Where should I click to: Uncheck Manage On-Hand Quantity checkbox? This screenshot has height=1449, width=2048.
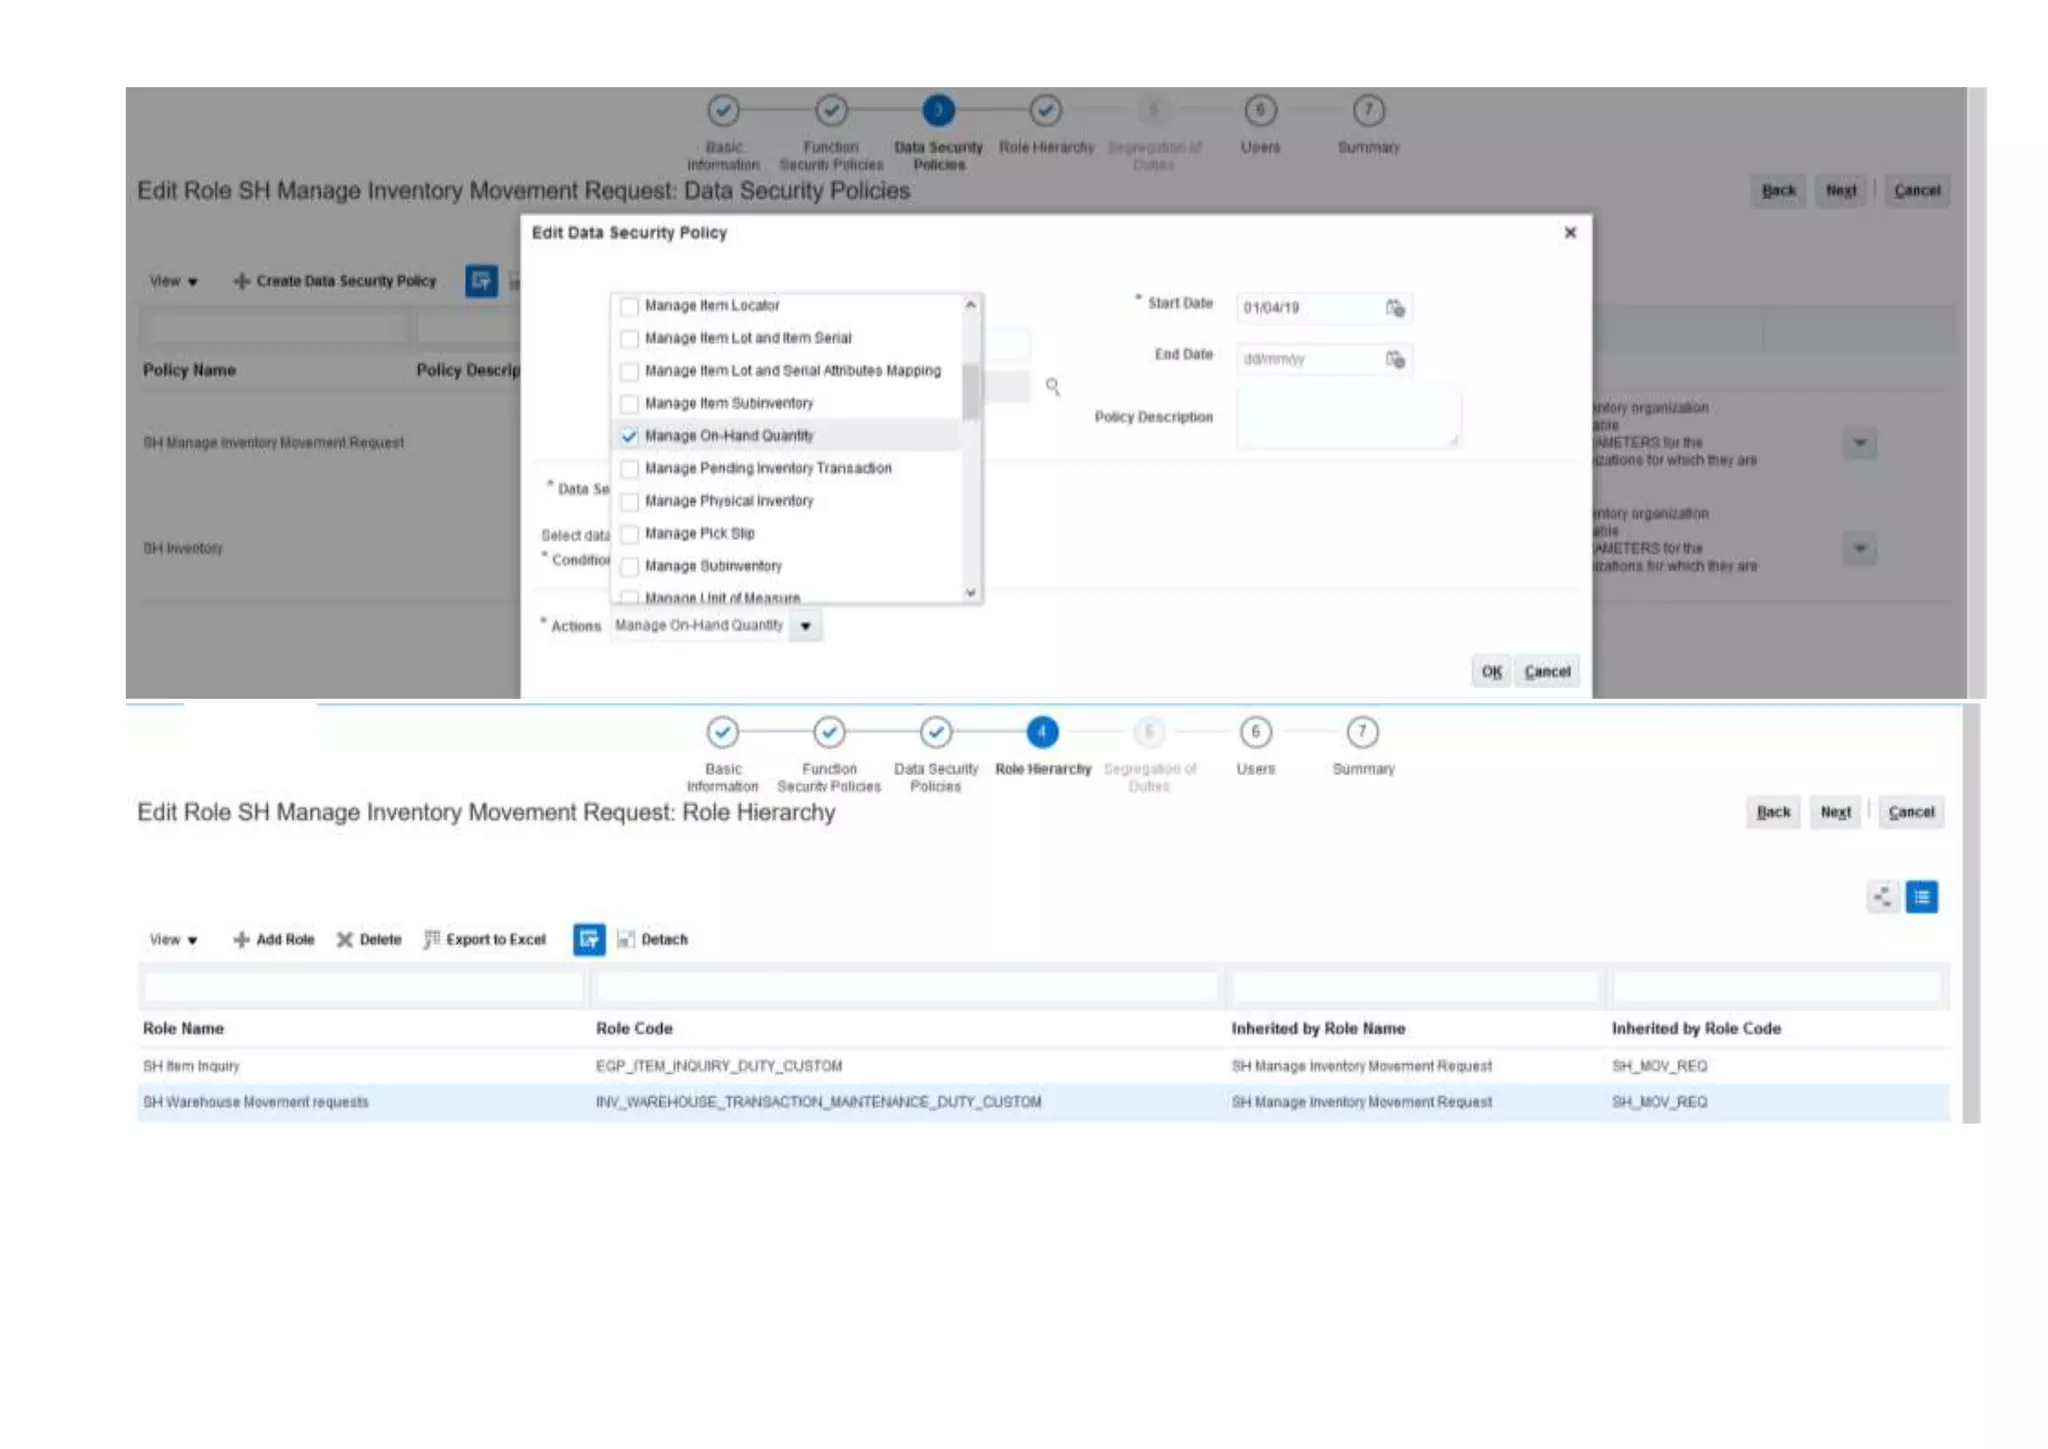(629, 436)
